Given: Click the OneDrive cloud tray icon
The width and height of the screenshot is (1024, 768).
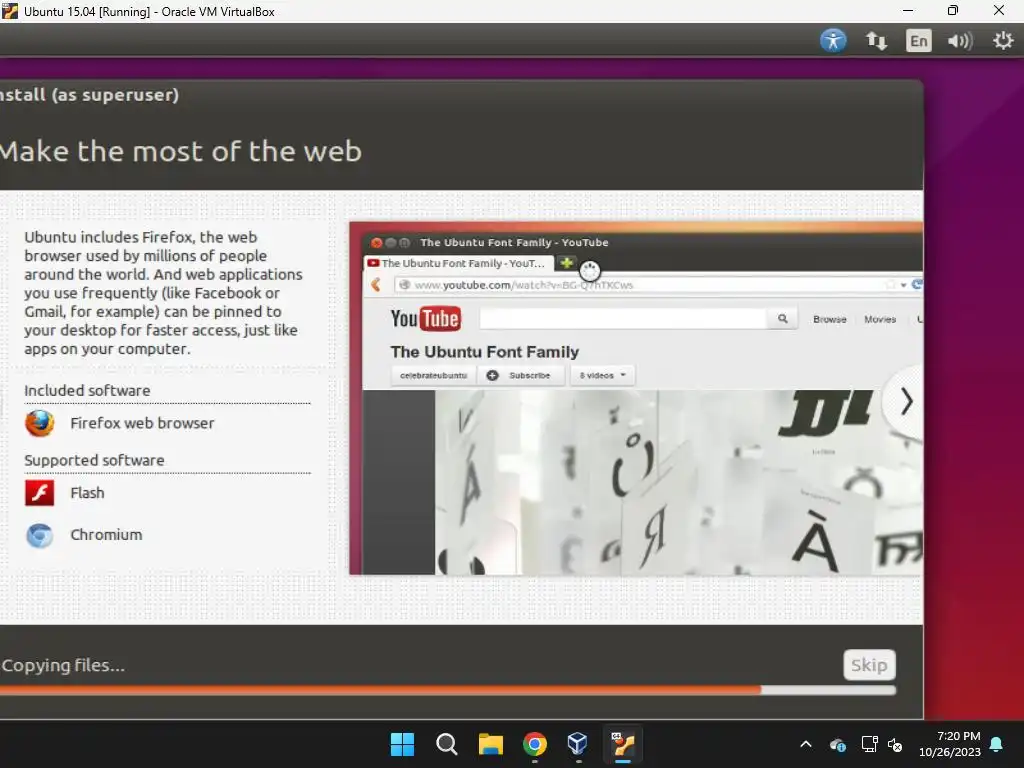Looking at the screenshot, I should [x=838, y=744].
